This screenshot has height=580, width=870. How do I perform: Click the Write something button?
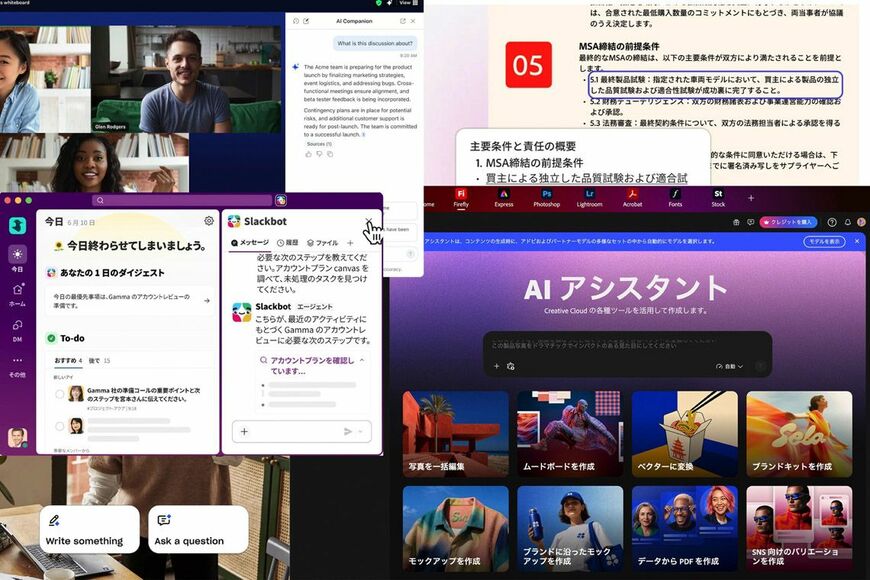(89, 529)
